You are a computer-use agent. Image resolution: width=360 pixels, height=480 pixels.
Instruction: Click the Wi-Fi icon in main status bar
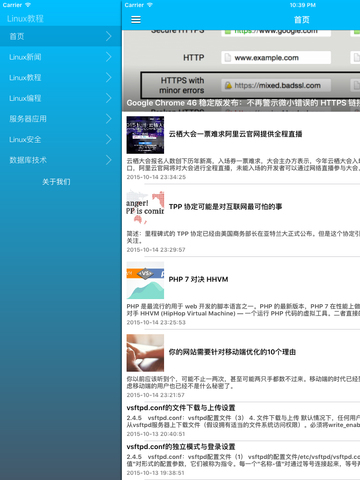click(150, 5)
